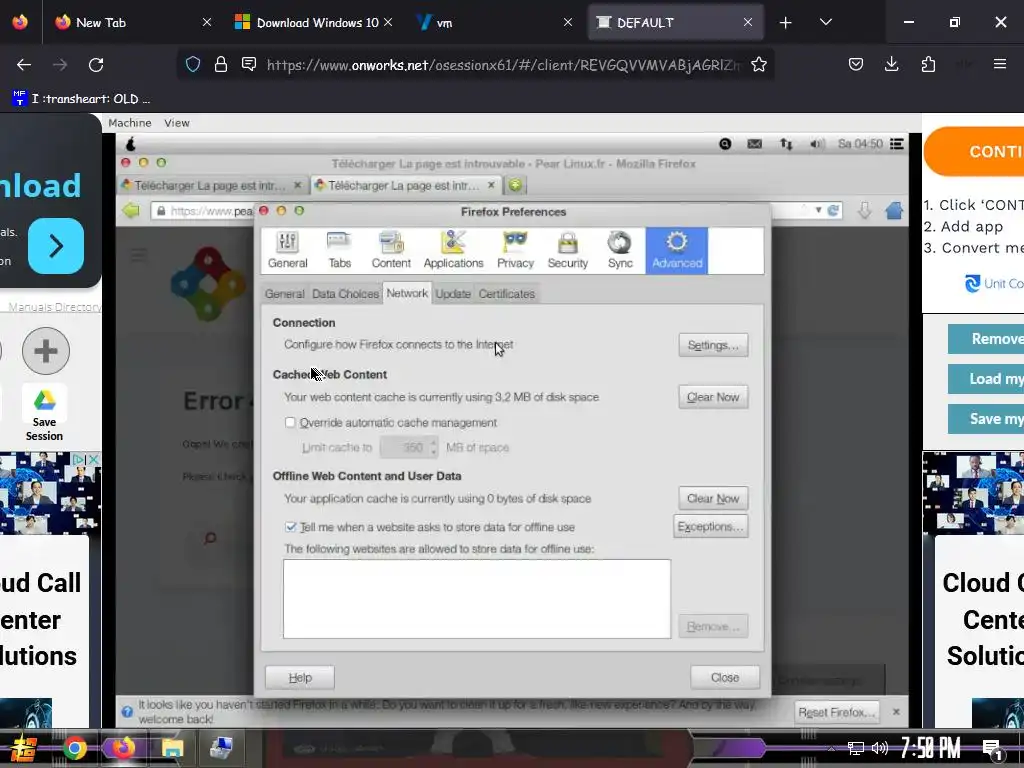Close the Firefox Preferences dialog
Image resolution: width=1024 pixels, height=768 pixels.
[x=725, y=678]
